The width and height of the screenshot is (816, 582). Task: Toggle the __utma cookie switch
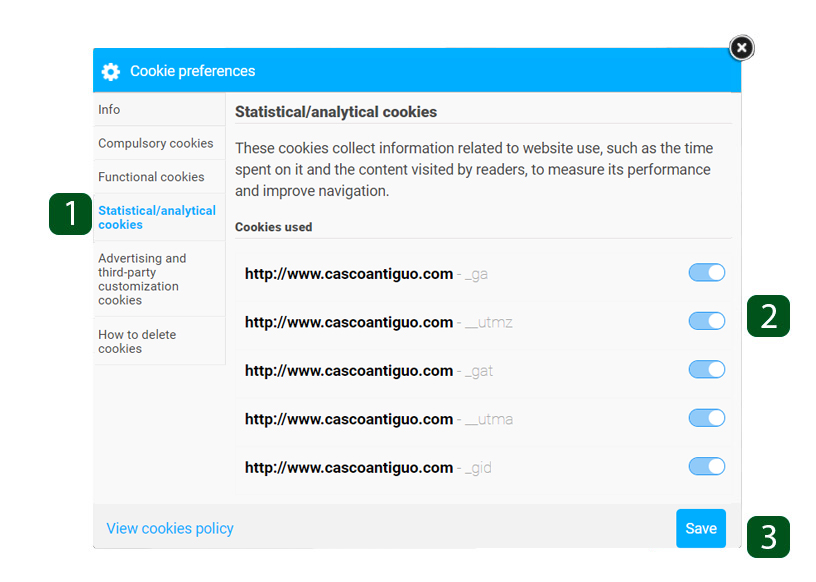707,417
